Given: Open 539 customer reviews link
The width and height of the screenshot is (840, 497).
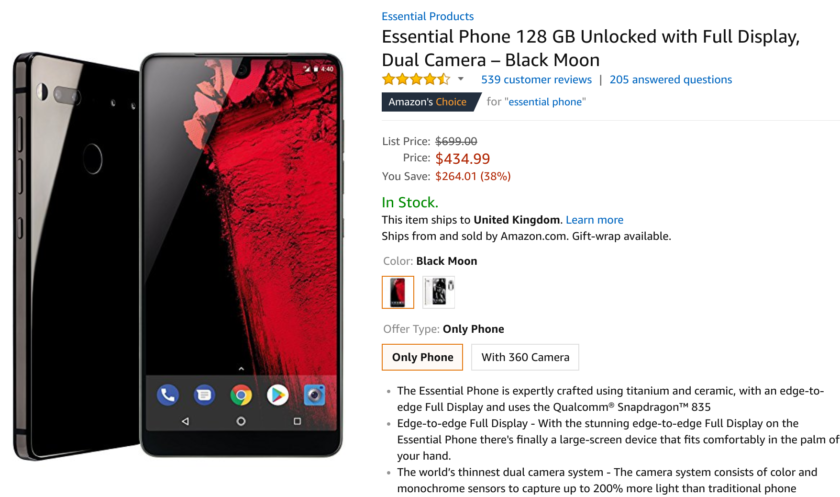Looking at the screenshot, I should click(x=536, y=79).
